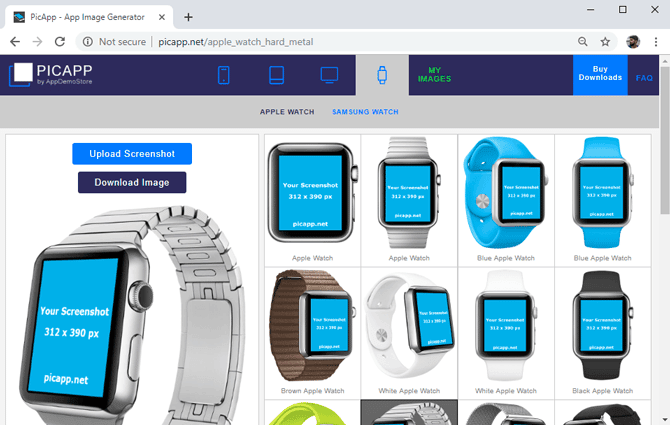Close the PicApp browser tab
The image size is (670, 425).
coord(162,17)
